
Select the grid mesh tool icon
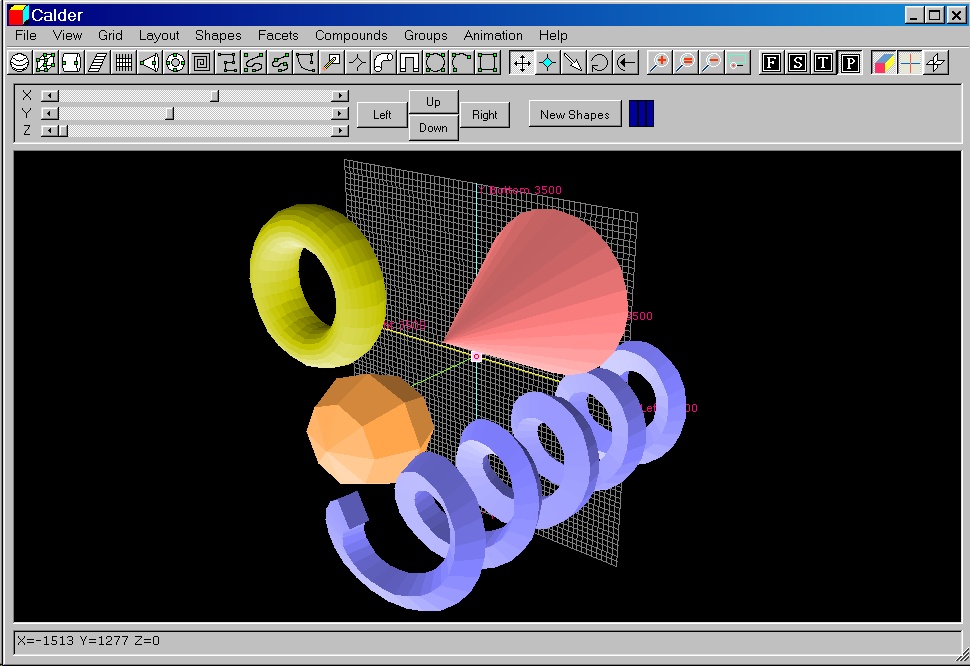pos(123,63)
